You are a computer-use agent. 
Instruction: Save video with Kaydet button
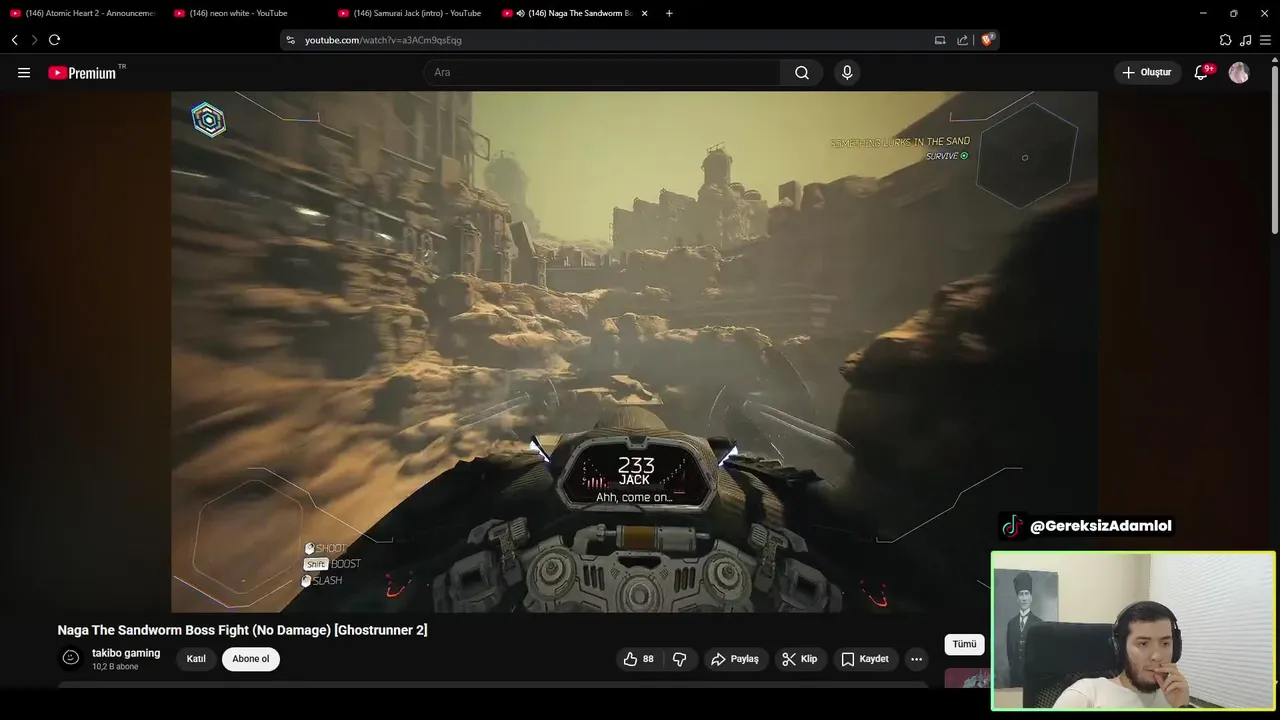tap(865, 659)
